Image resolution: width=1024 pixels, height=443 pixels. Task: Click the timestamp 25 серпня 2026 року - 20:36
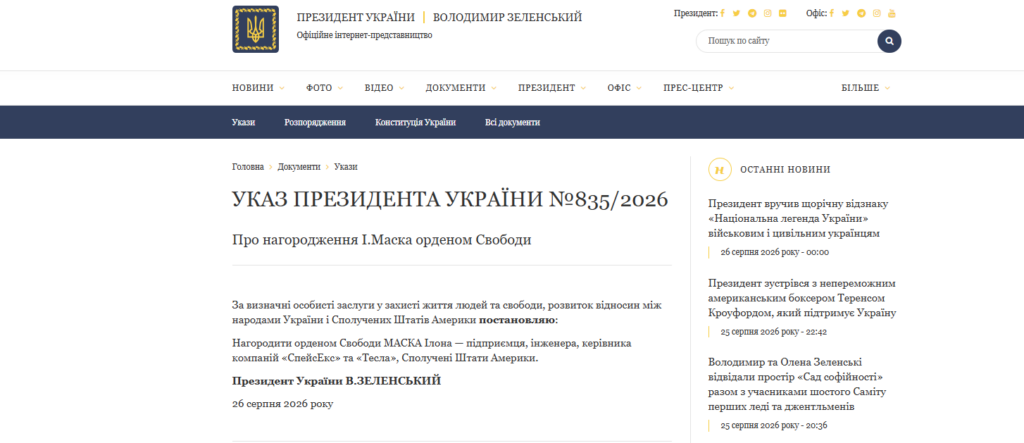(775, 425)
